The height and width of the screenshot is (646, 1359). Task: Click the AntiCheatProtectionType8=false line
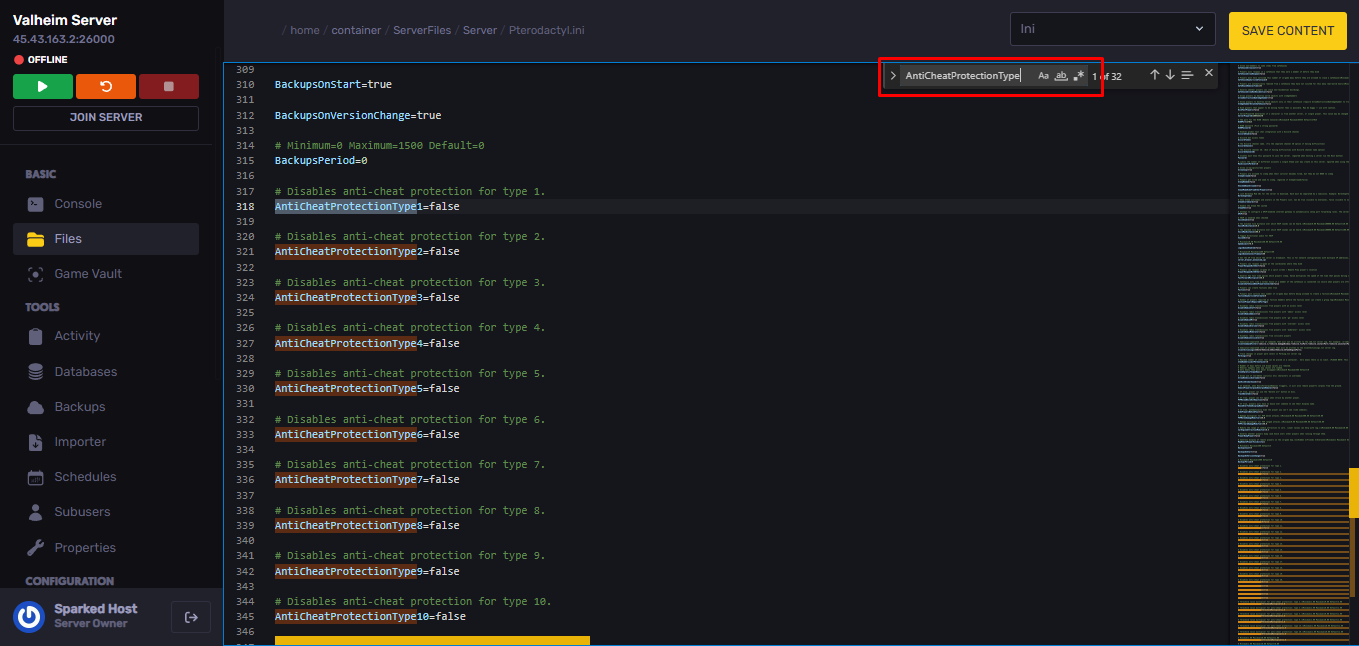(x=367, y=526)
